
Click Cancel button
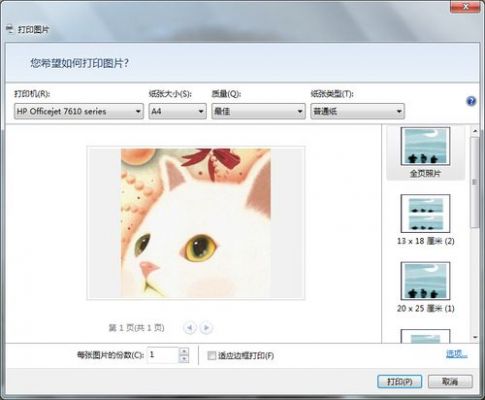click(450, 381)
